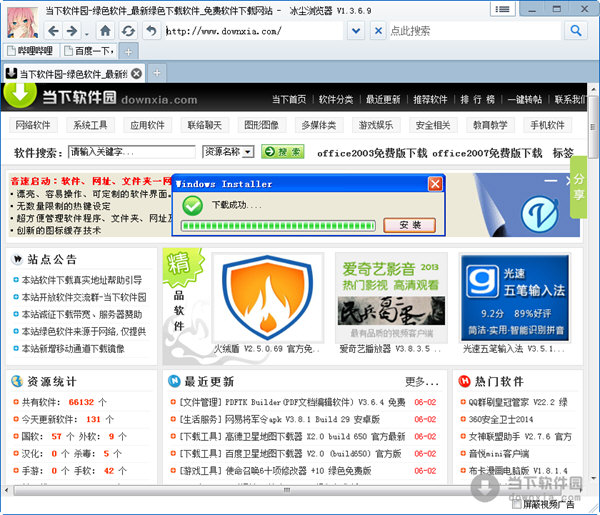
Task: Click the blue V logo in banner
Action: (x=540, y=214)
